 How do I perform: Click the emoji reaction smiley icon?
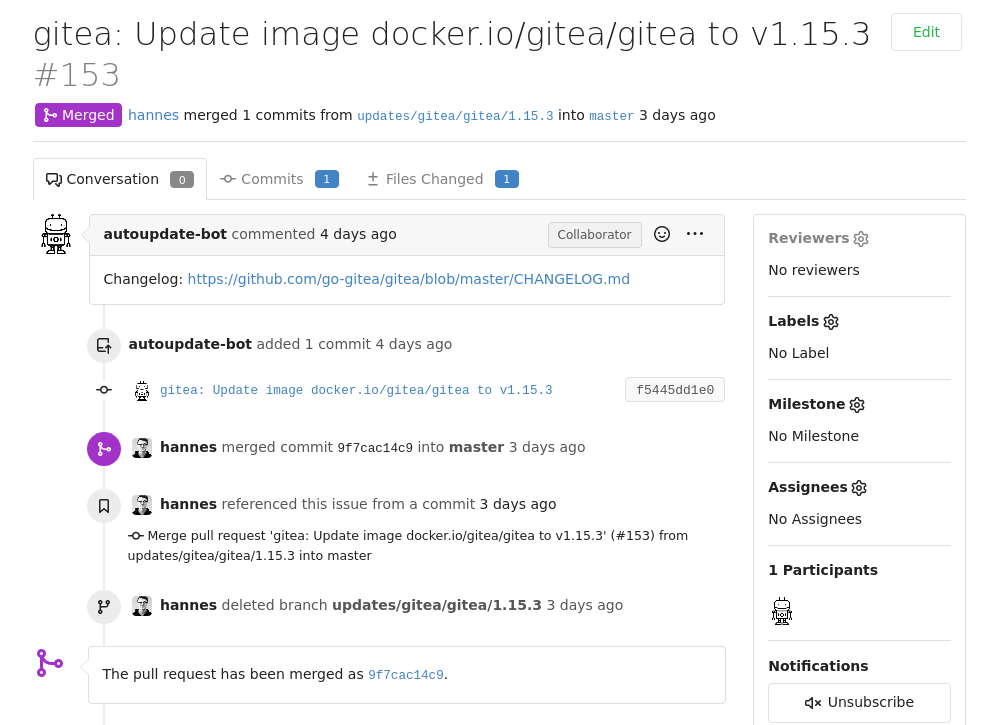[662, 234]
